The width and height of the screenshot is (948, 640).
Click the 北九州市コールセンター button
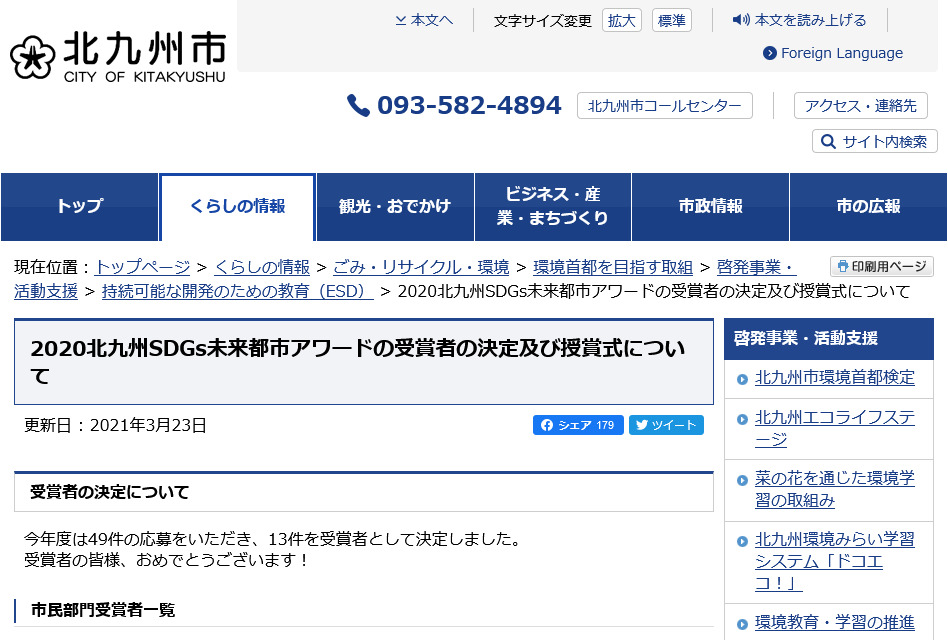tap(664, 105)
